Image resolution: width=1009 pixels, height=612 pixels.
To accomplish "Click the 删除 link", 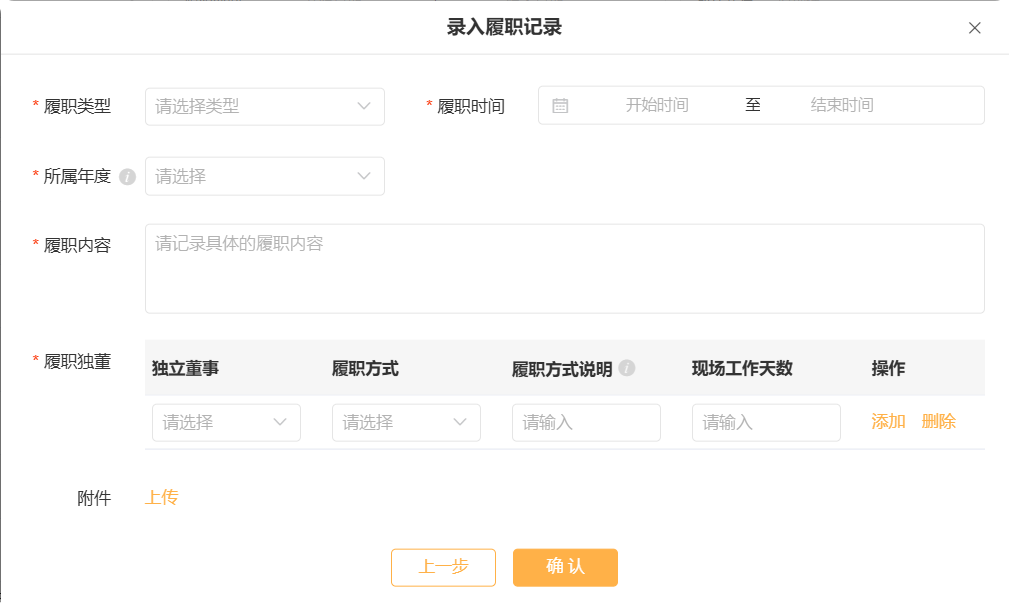I will coord(938,422).
